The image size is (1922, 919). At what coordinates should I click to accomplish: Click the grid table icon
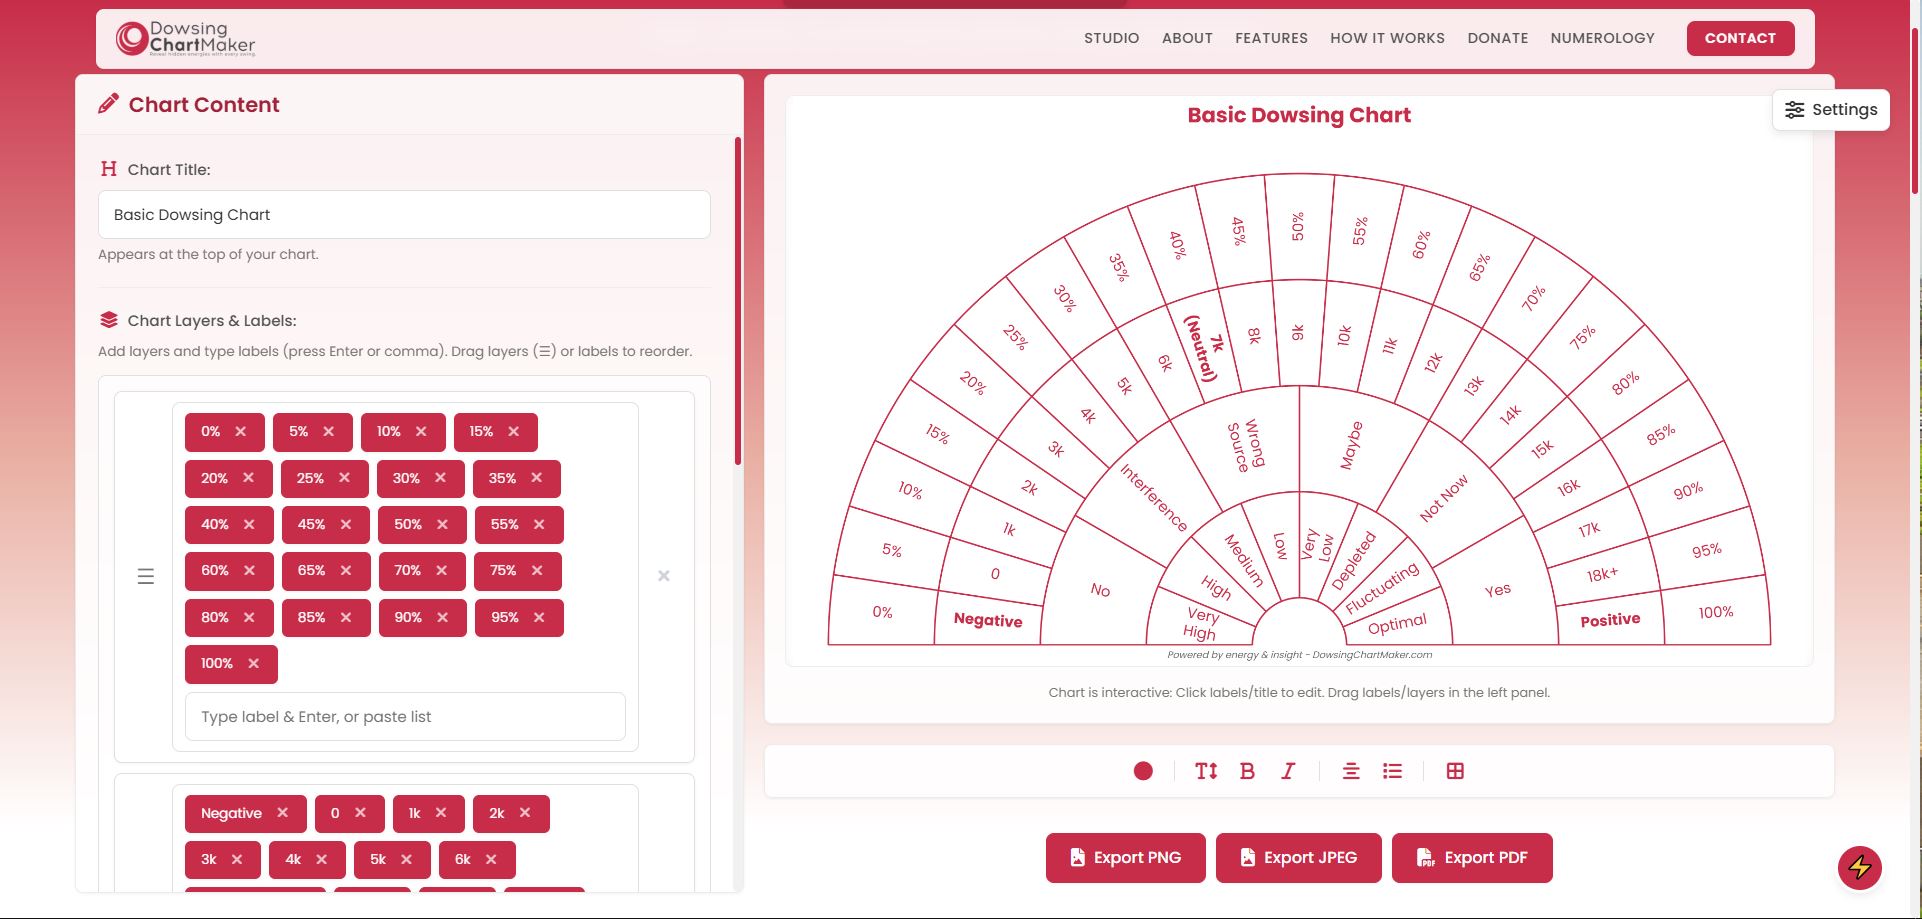click(x=1455, y=771)
